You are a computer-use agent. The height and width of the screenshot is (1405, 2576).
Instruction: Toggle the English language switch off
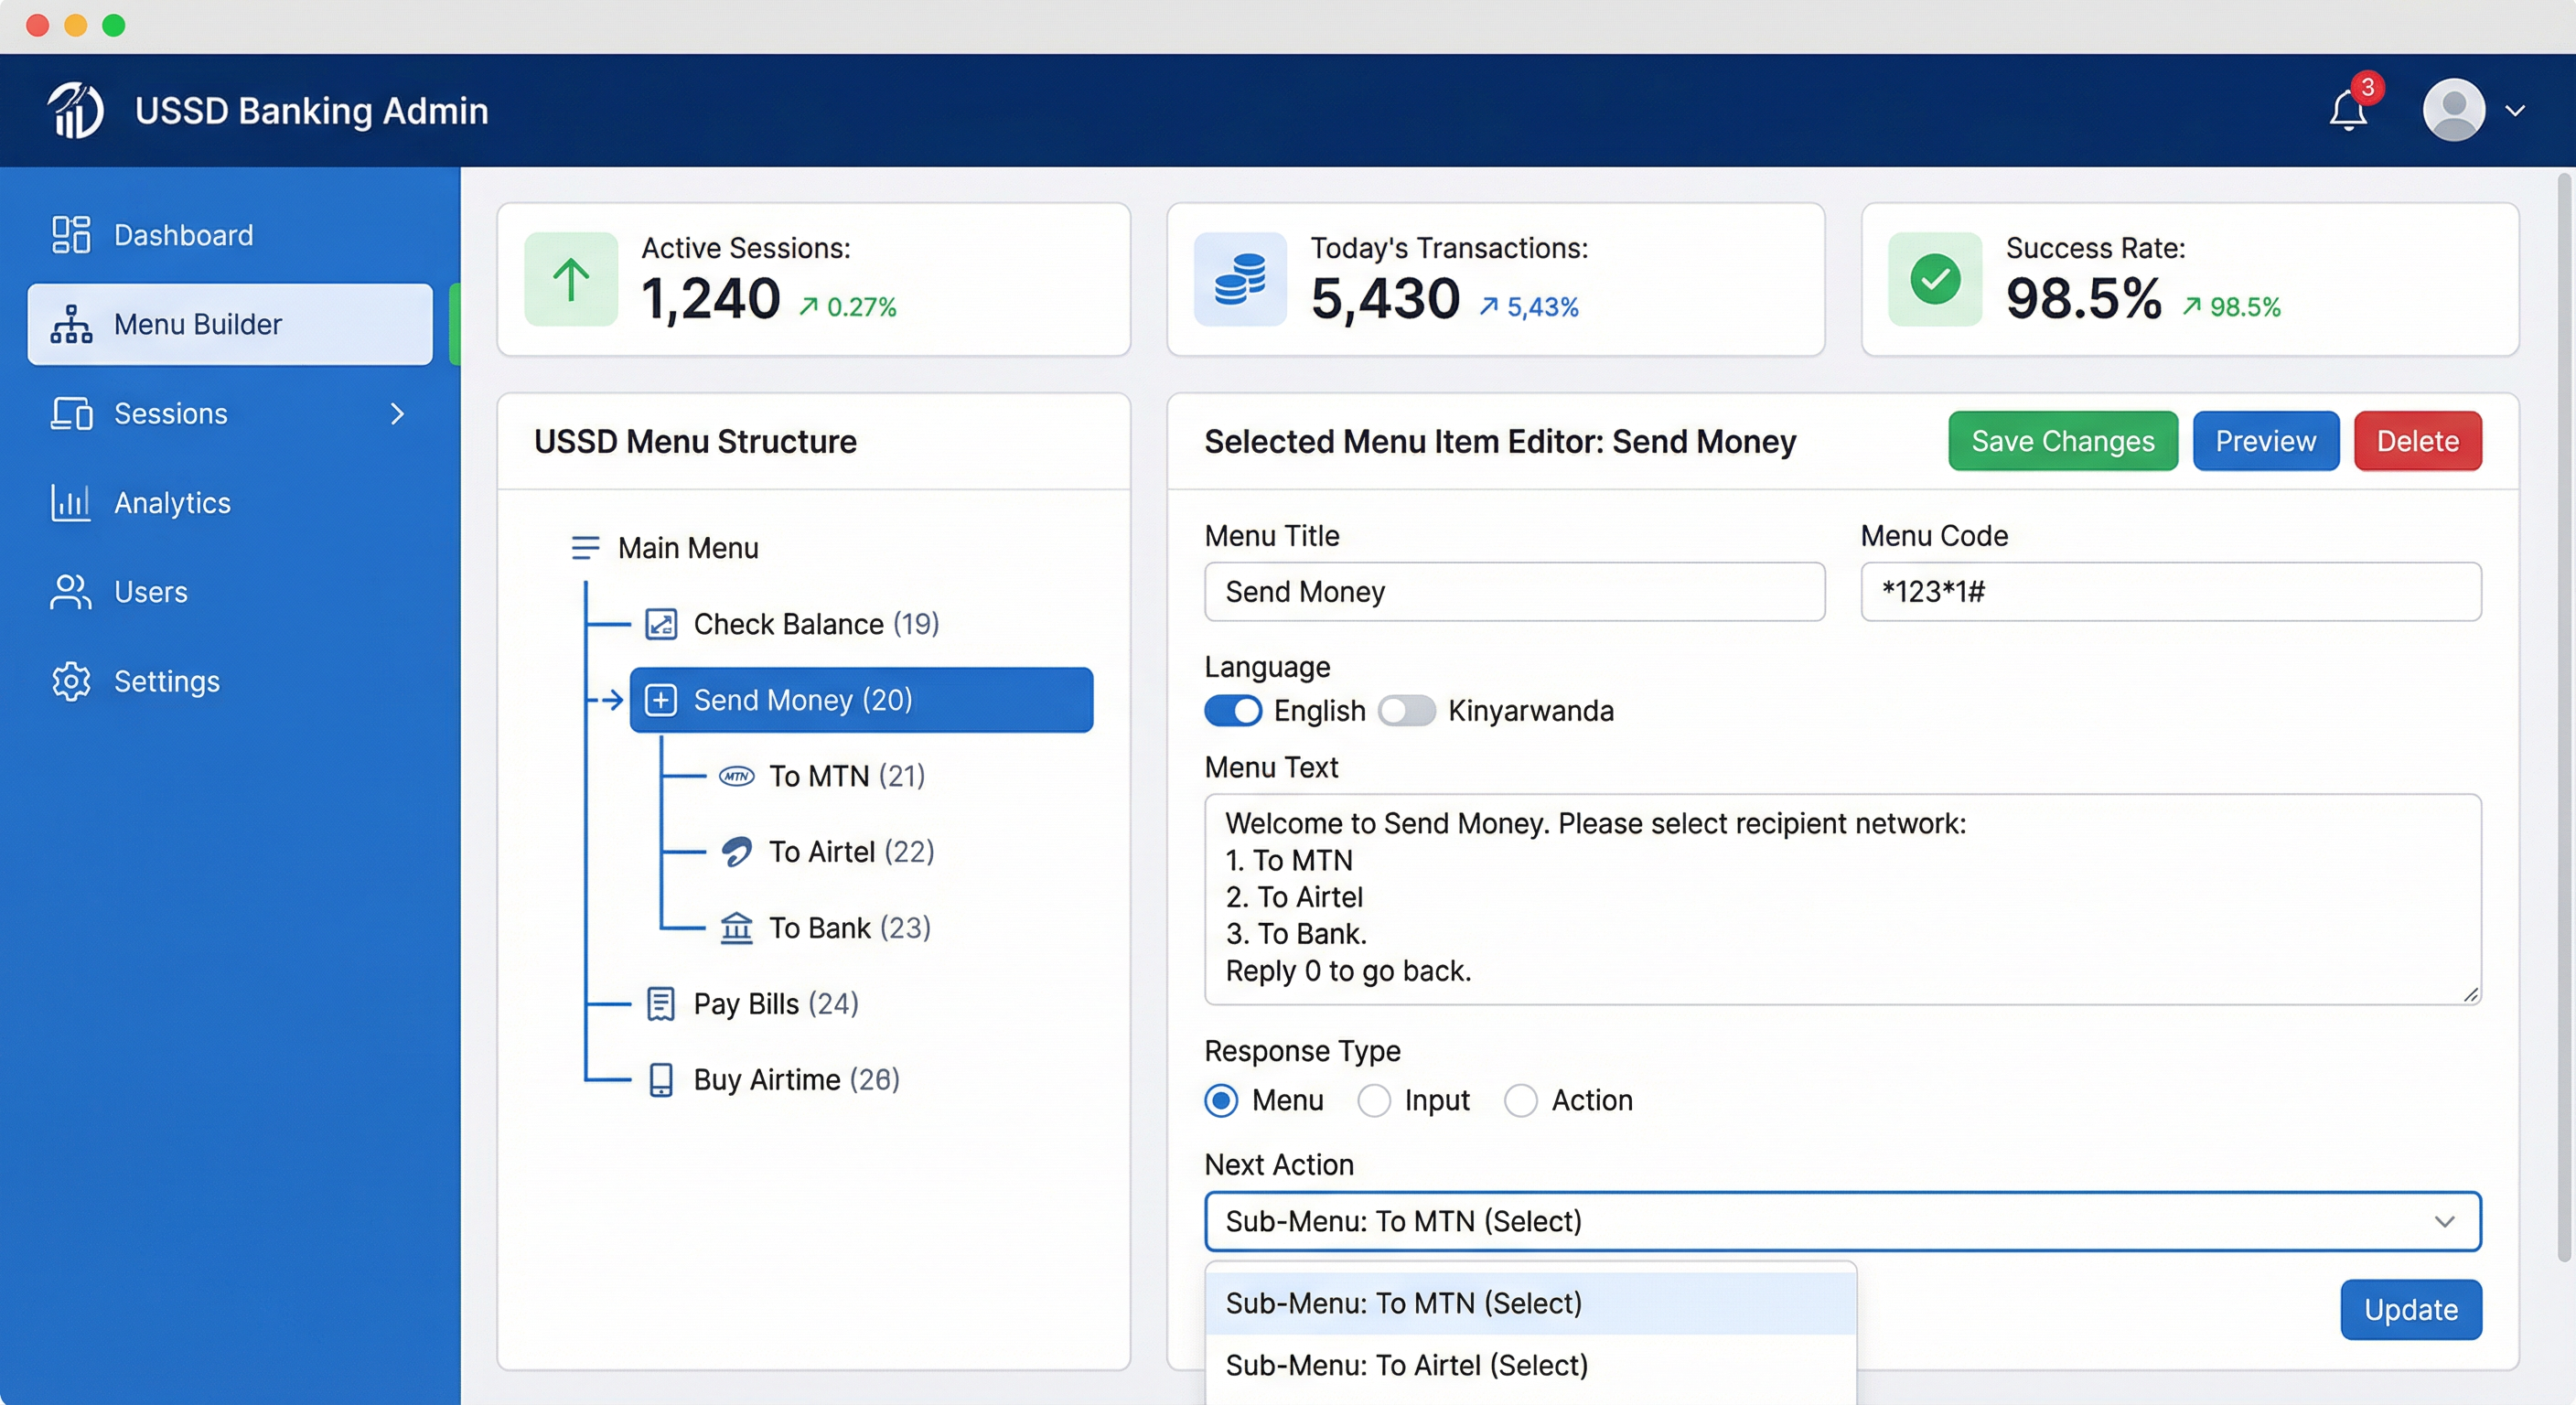click(x=1232, y=711)
